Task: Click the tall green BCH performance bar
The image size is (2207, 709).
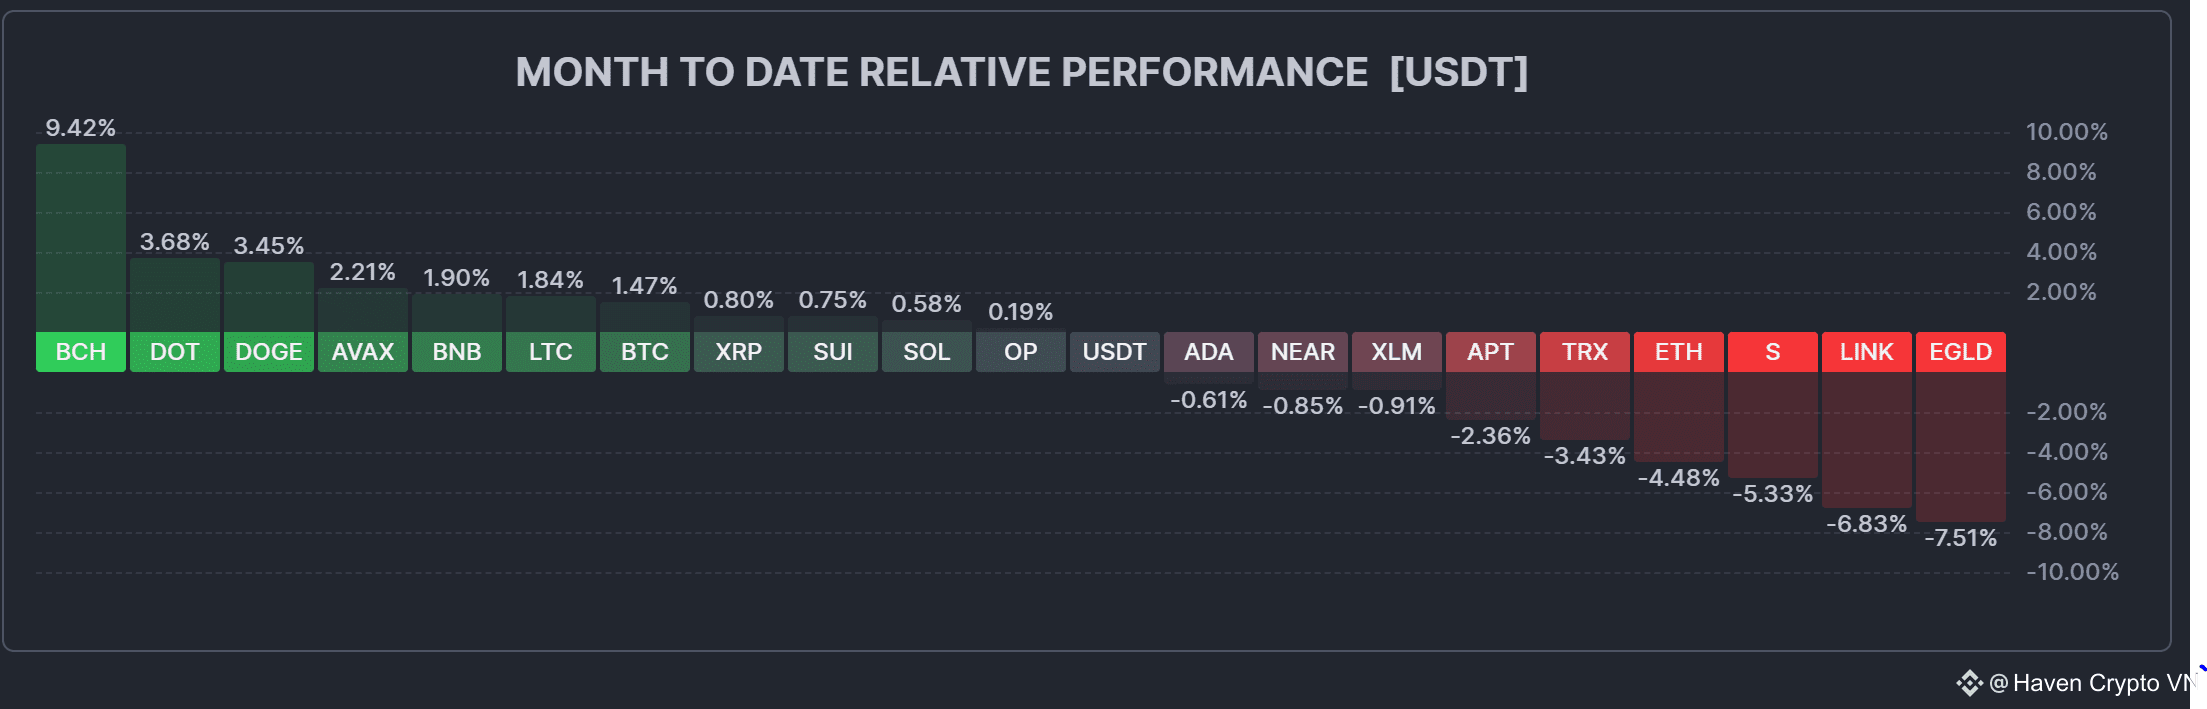Action: [81, 238]
